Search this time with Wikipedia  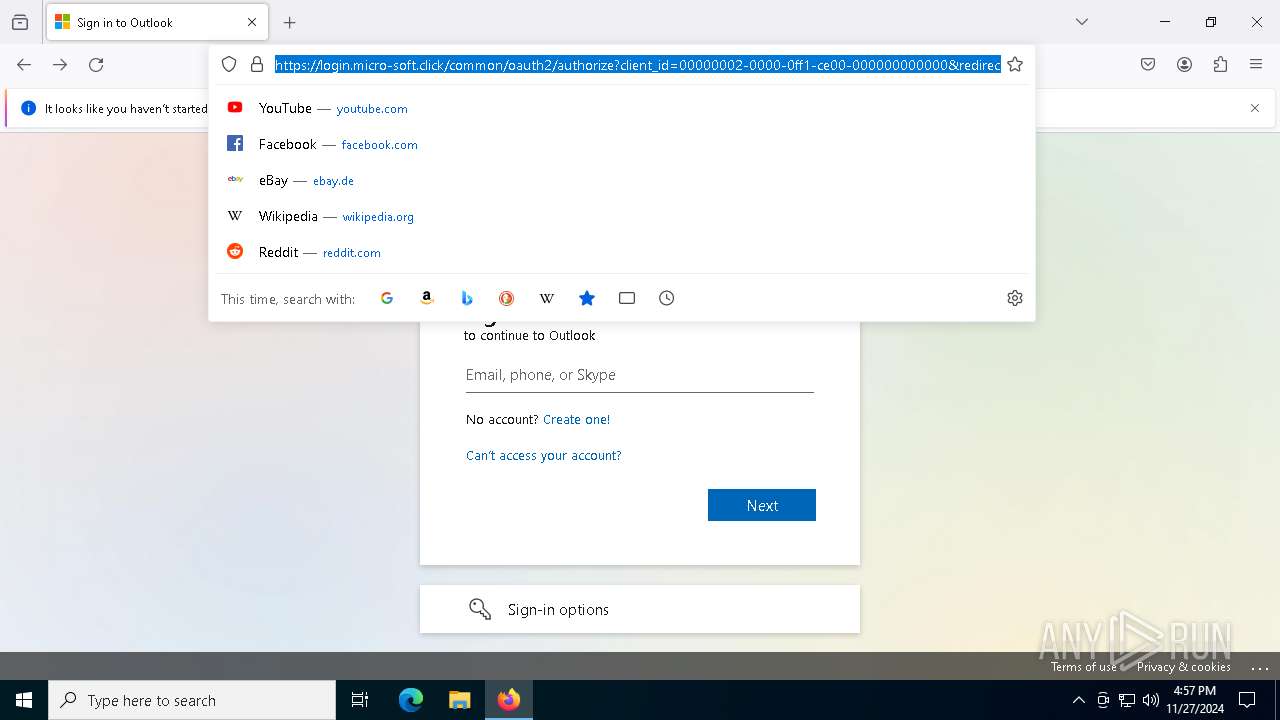click(547, 298)
